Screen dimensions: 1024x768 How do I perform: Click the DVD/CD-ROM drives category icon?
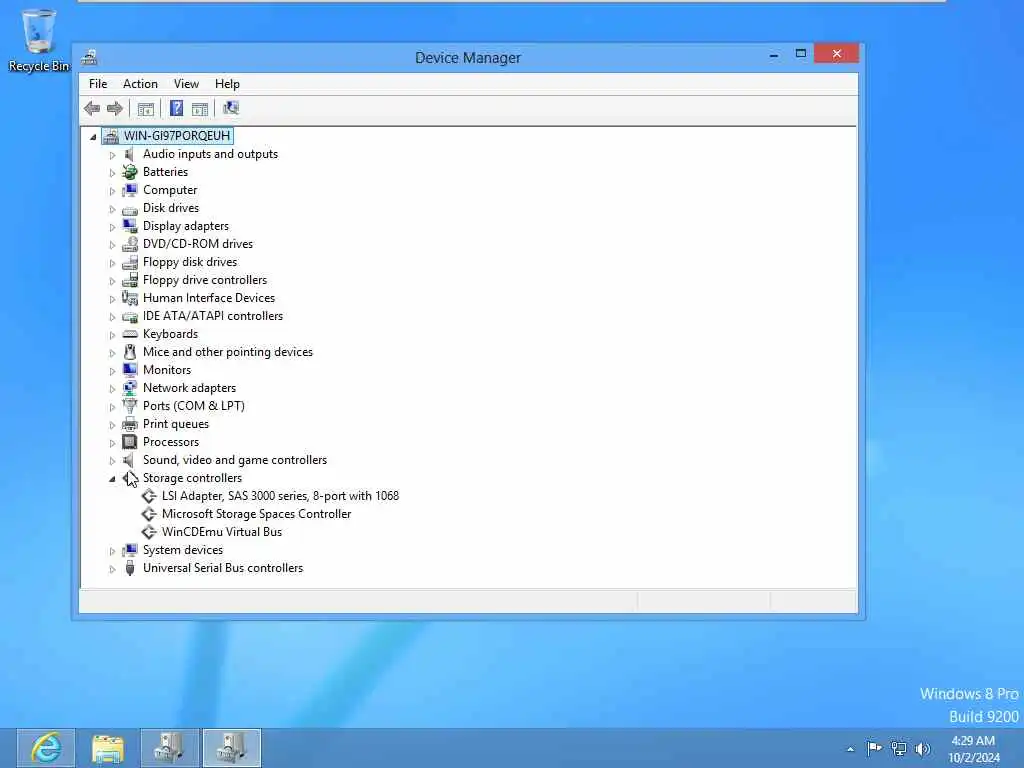(130, 244)
